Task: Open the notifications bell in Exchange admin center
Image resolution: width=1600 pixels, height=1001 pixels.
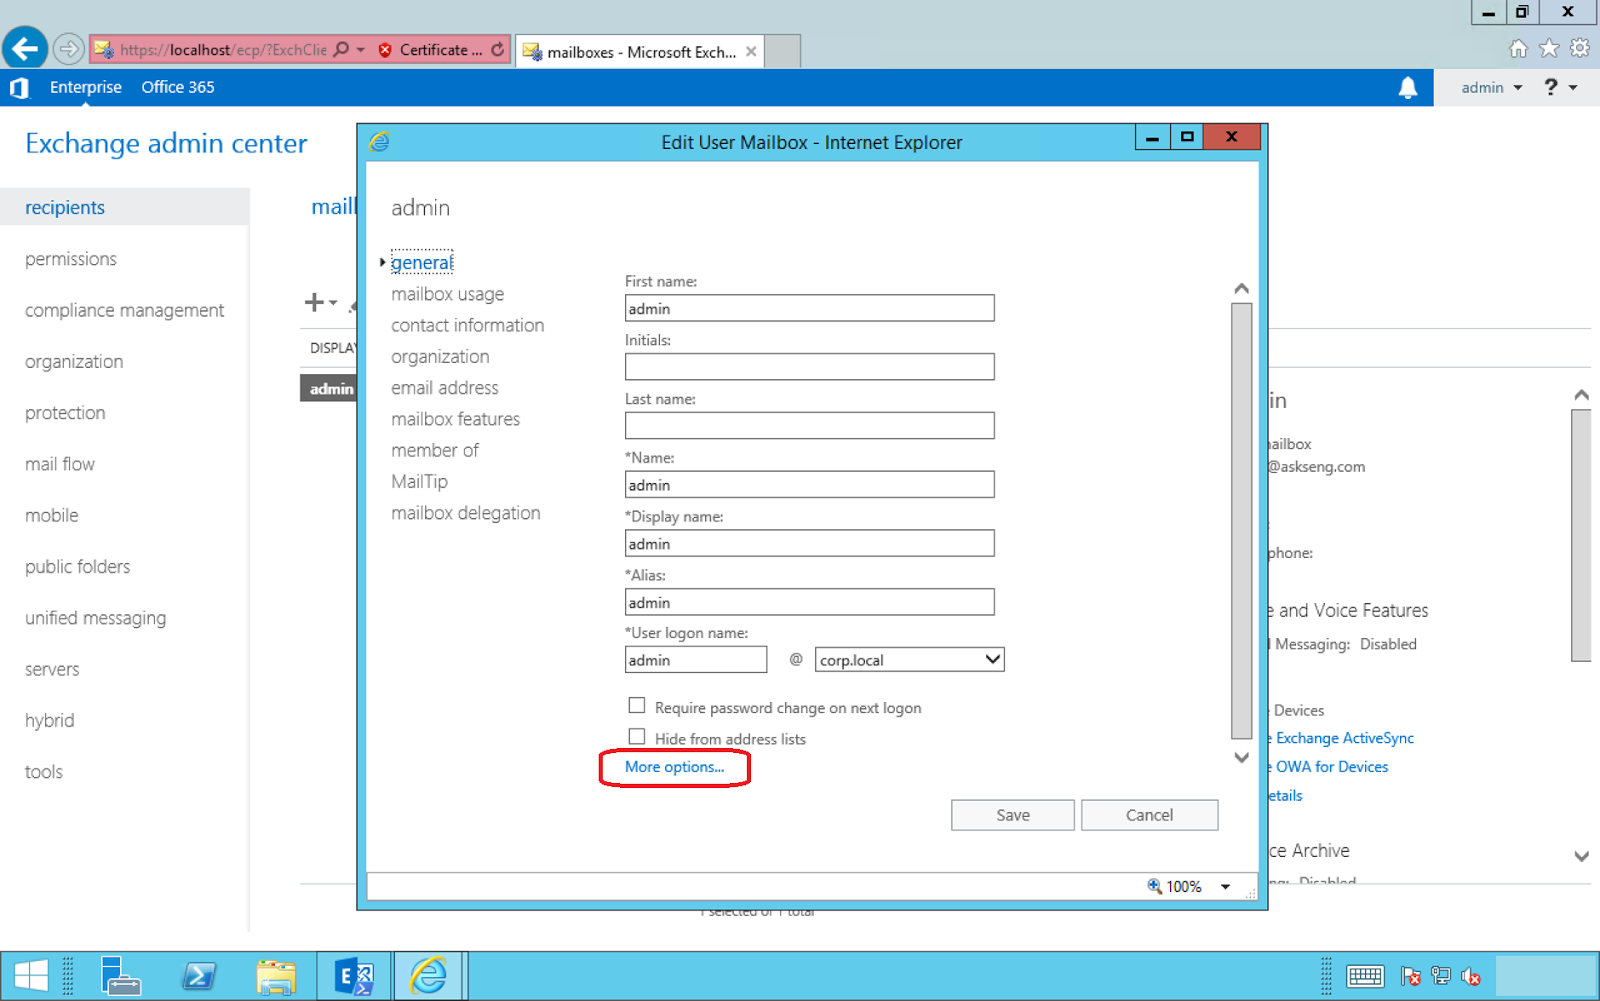Action: (1410, 87)
